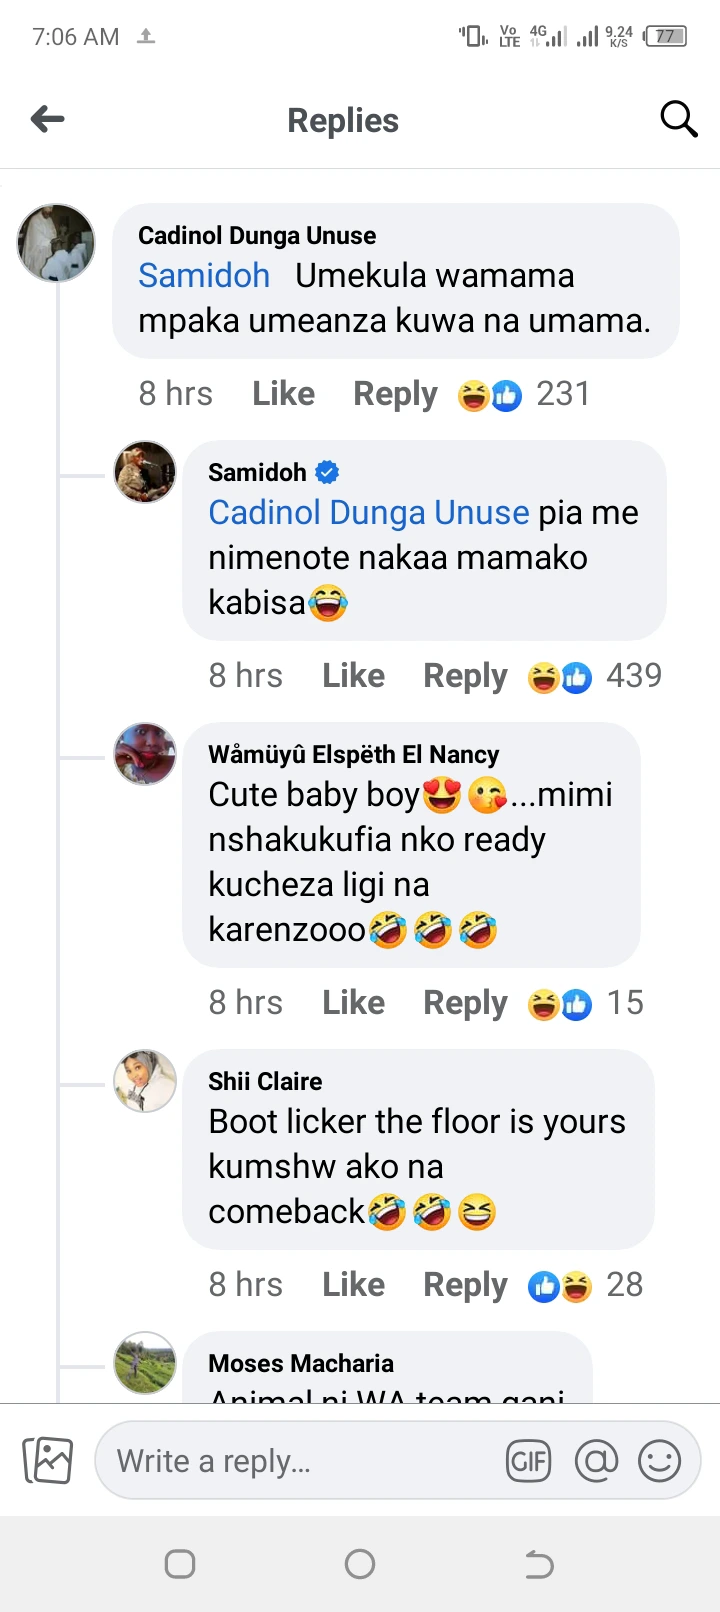This screenshot has height=1612, width=720.
Task: Like Shii Claire's comment
Action: tap(353, 1285)
